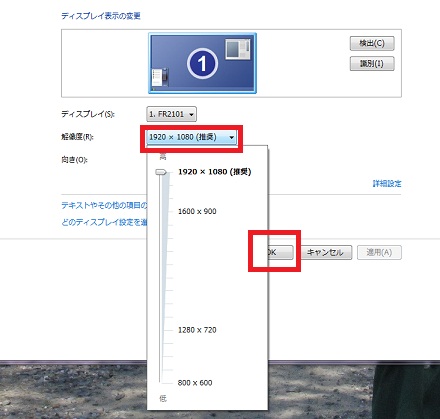This screenshot has width=440, height=419.
Task: Choose 1600 x 900 resolution
Action: (197, 211)
